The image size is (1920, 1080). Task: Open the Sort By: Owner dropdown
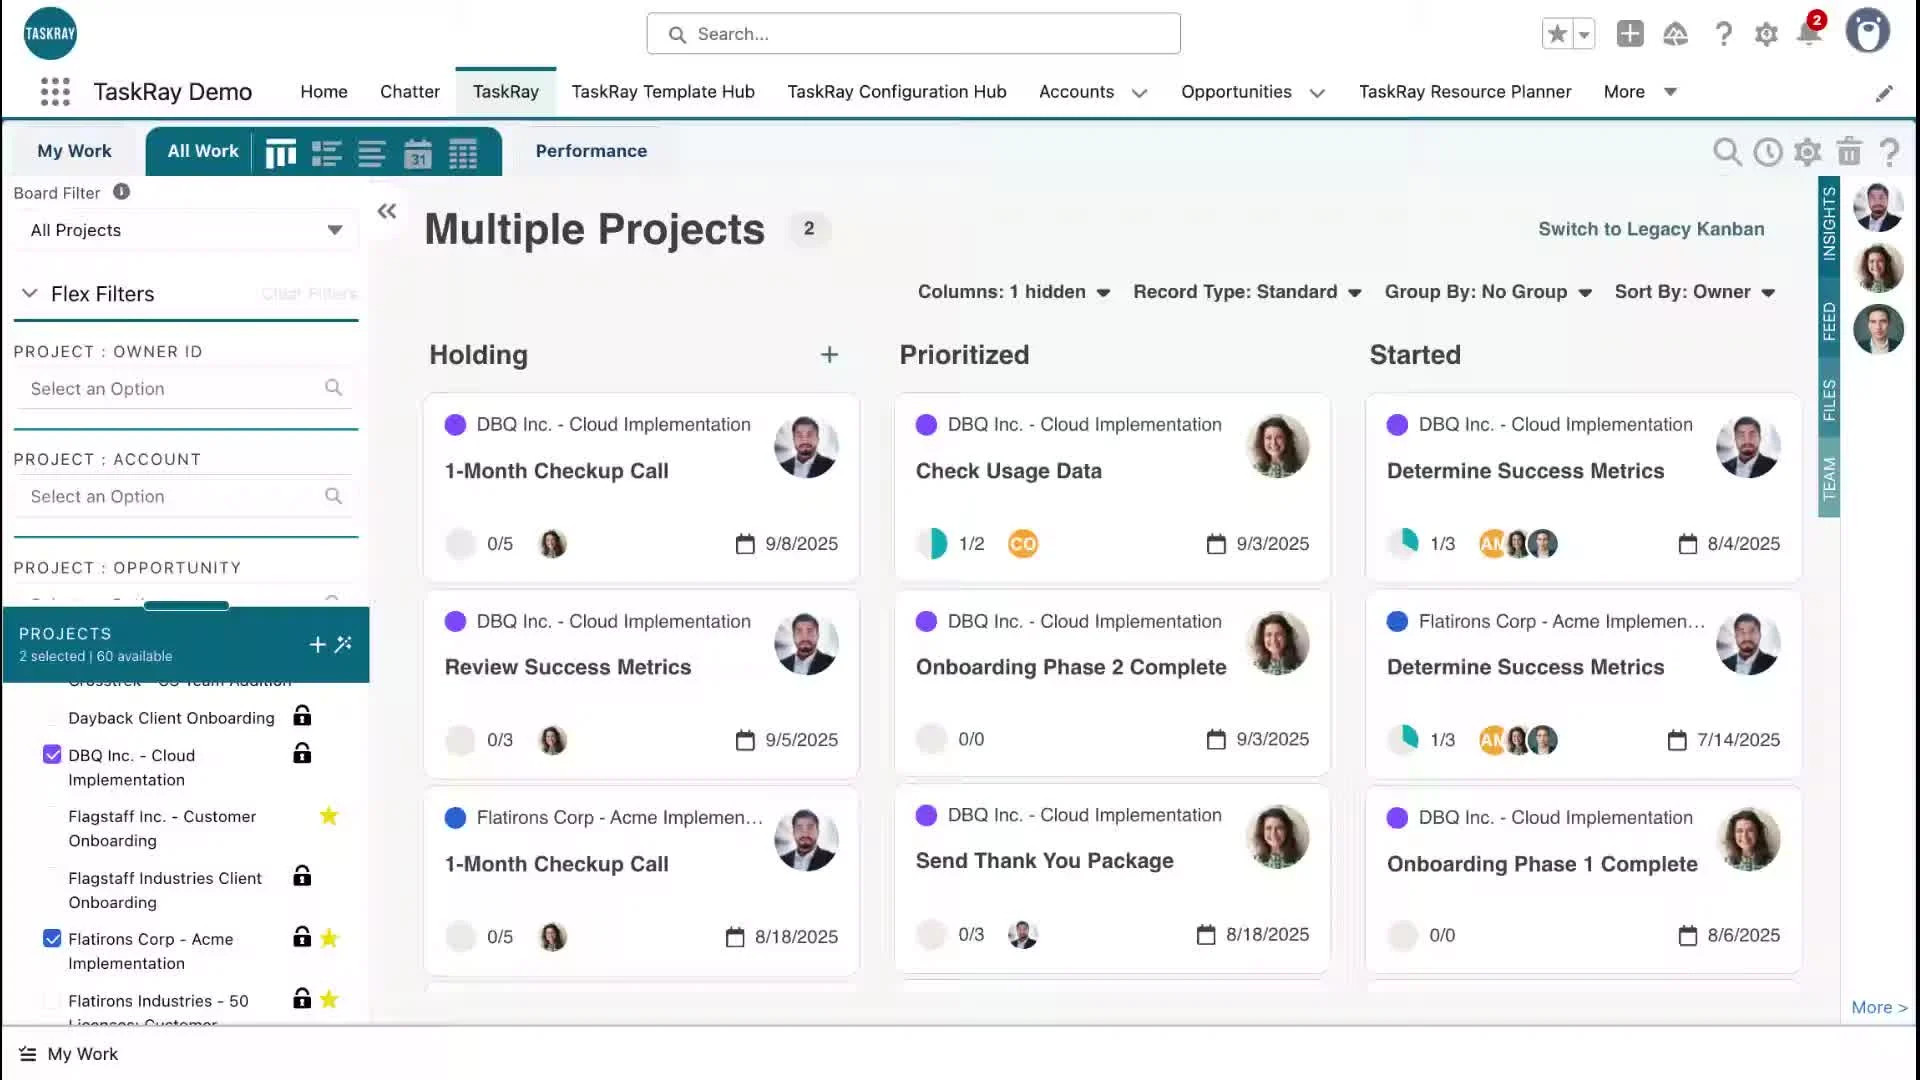click(x=1695, y=292)
